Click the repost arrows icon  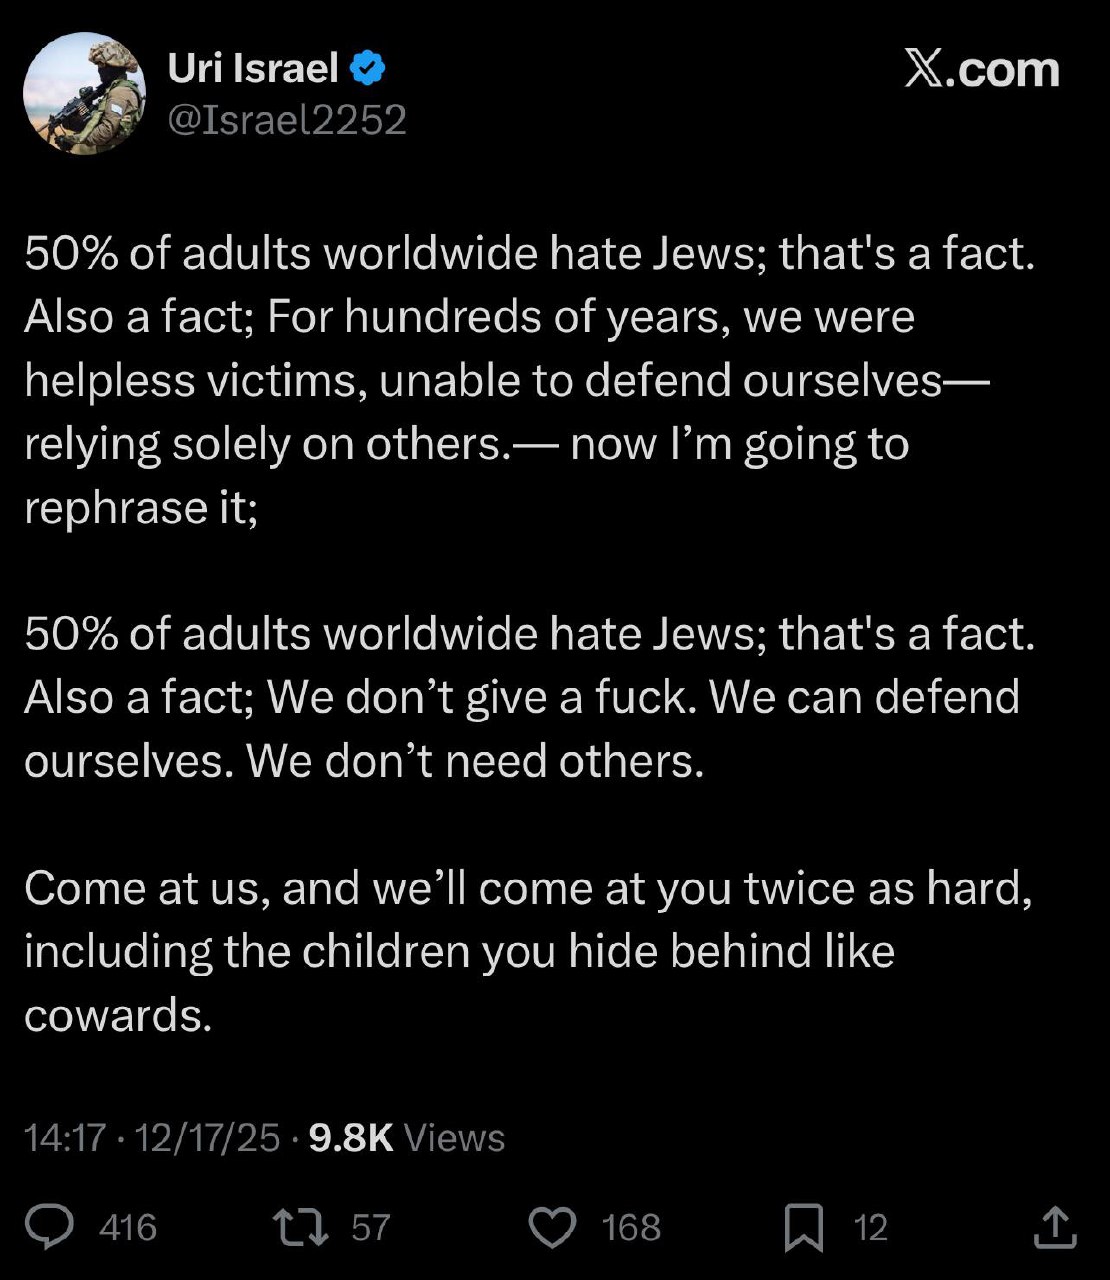click(x=301, y=1227)
